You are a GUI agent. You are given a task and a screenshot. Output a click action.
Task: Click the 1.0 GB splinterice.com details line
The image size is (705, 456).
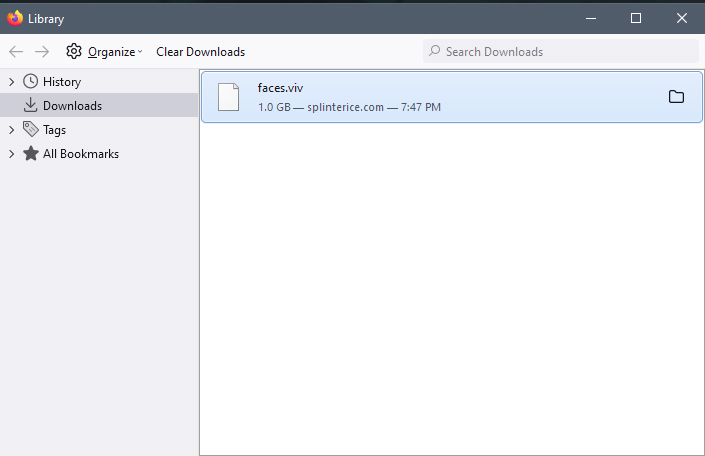tap(349, 107)
